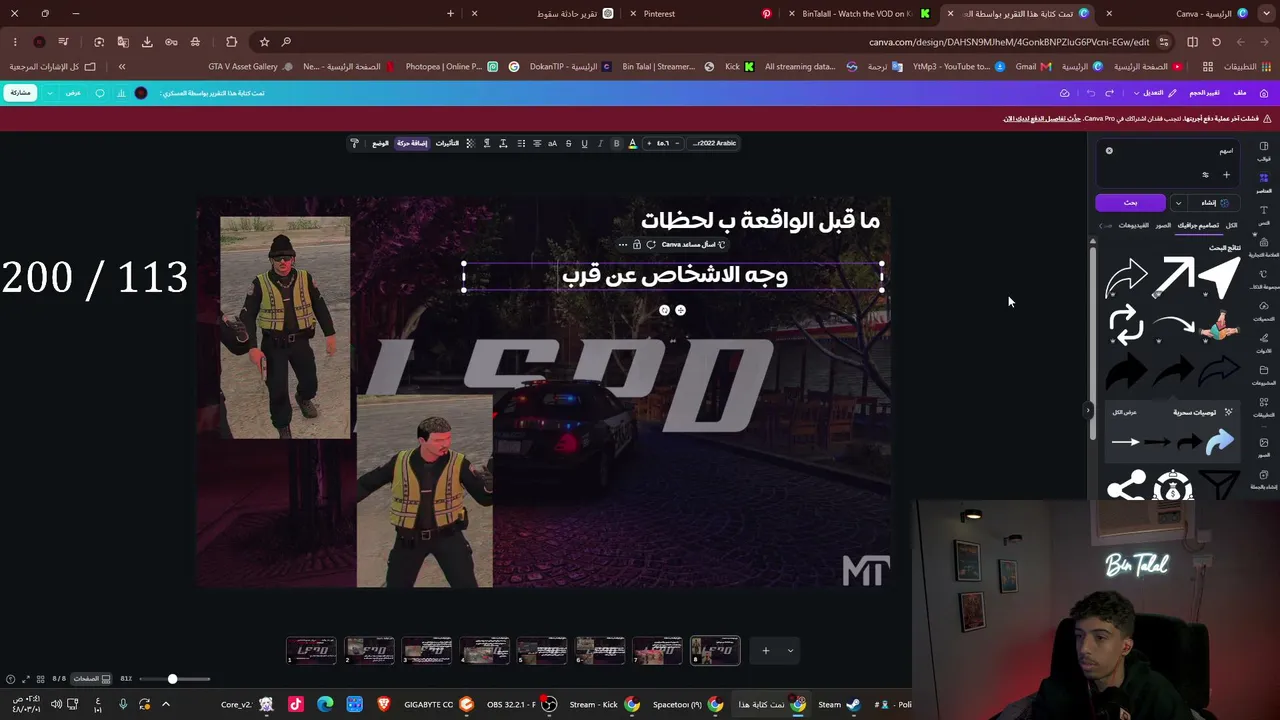This screenshot has height=720, width=1280.
Task: Select the Photos (الصور) results tab
Action: point(1163,225)
